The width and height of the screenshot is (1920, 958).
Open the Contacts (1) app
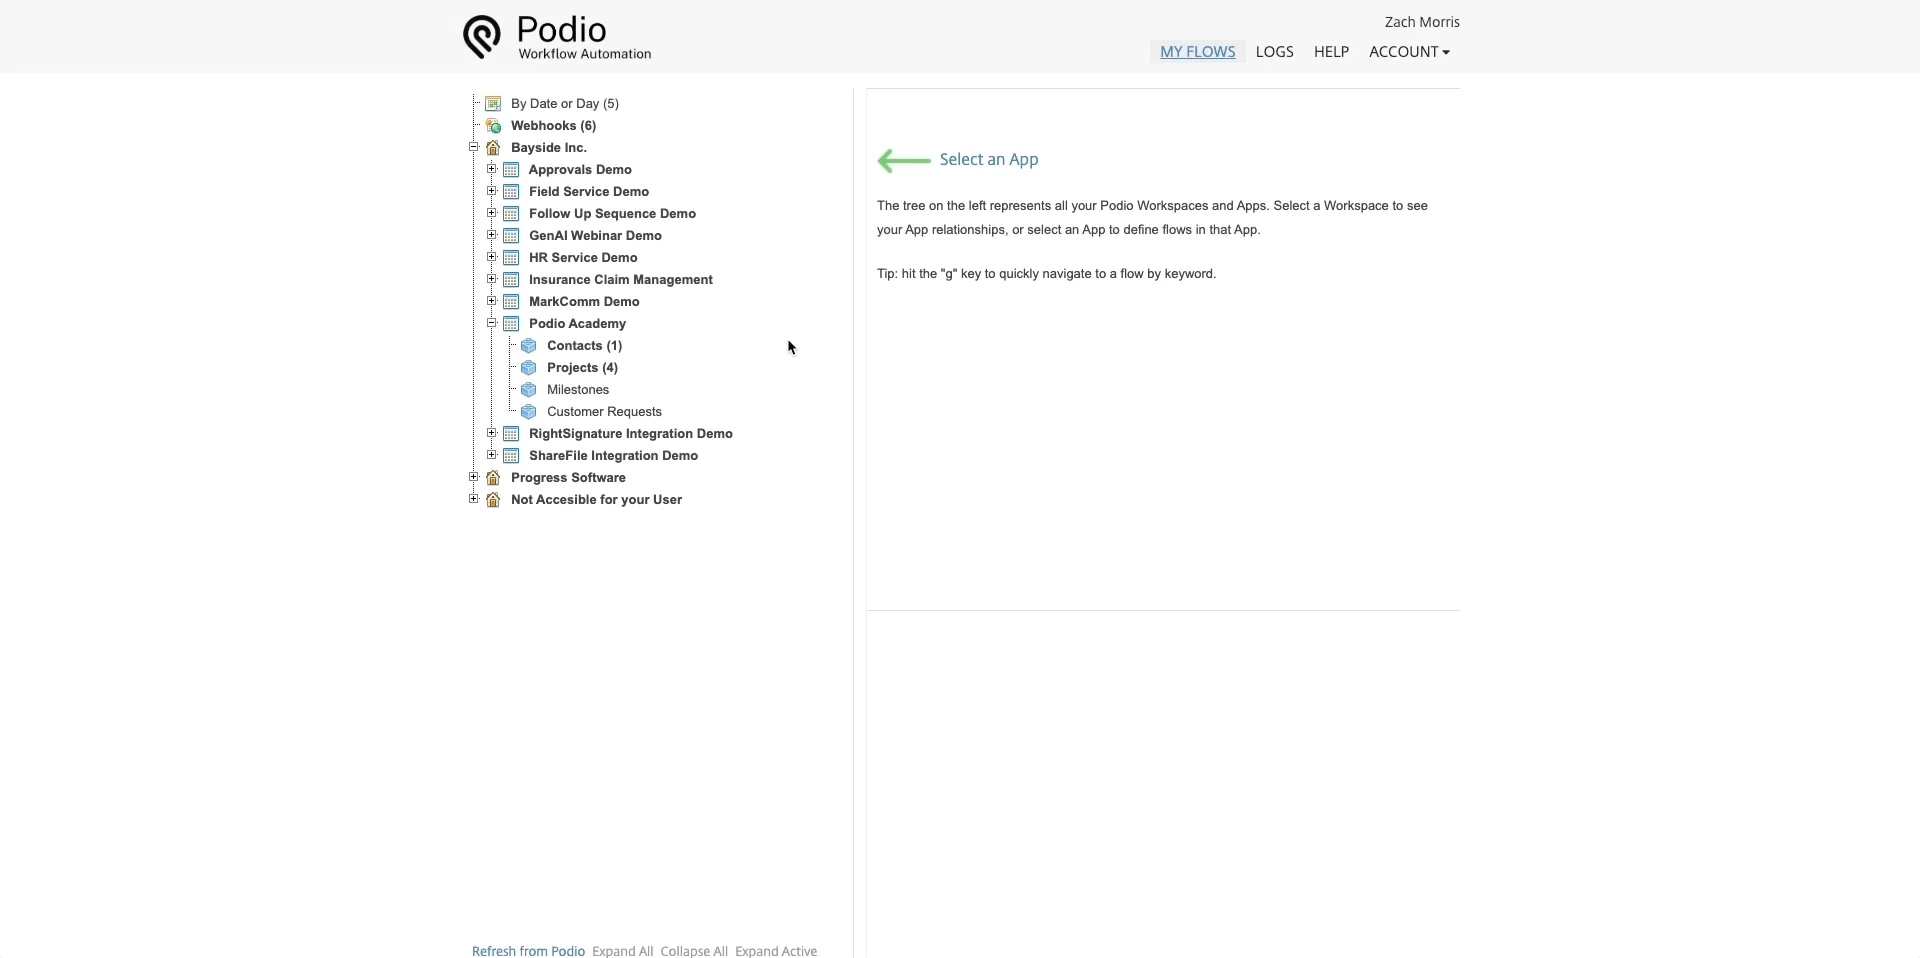click(584, 346)
